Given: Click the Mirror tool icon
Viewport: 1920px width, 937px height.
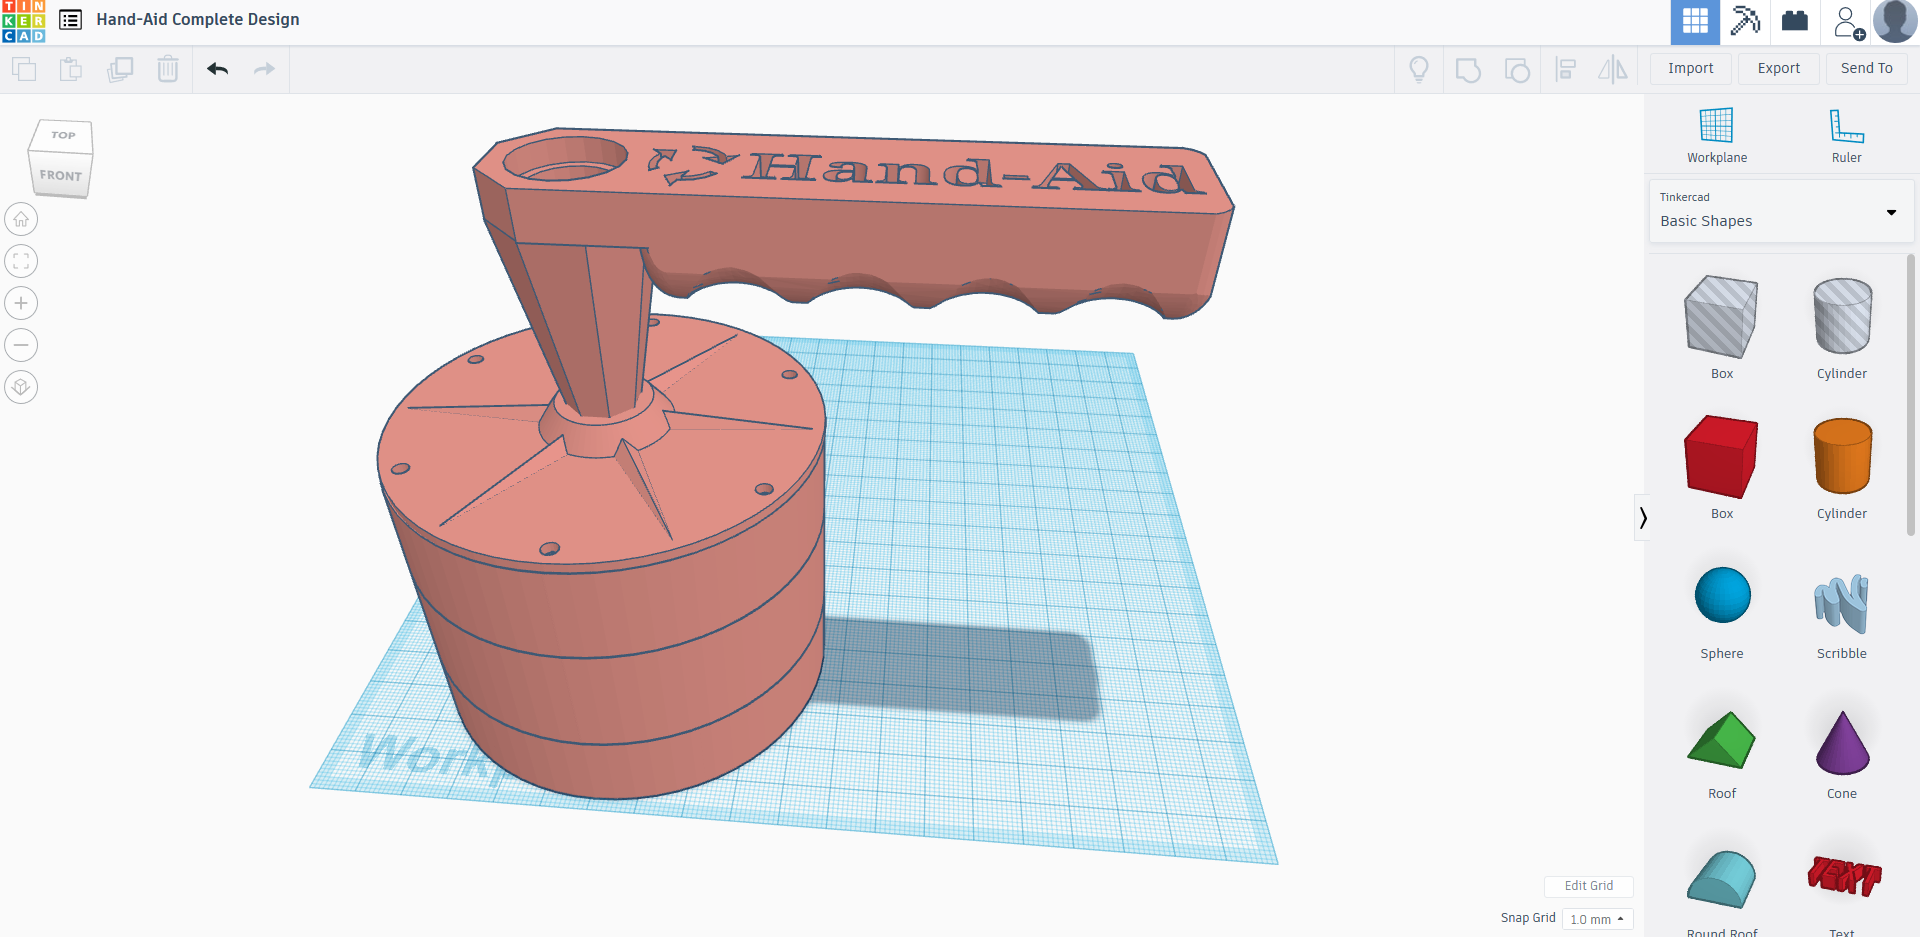Looking at the screenshot, I should coord(1612,69).
